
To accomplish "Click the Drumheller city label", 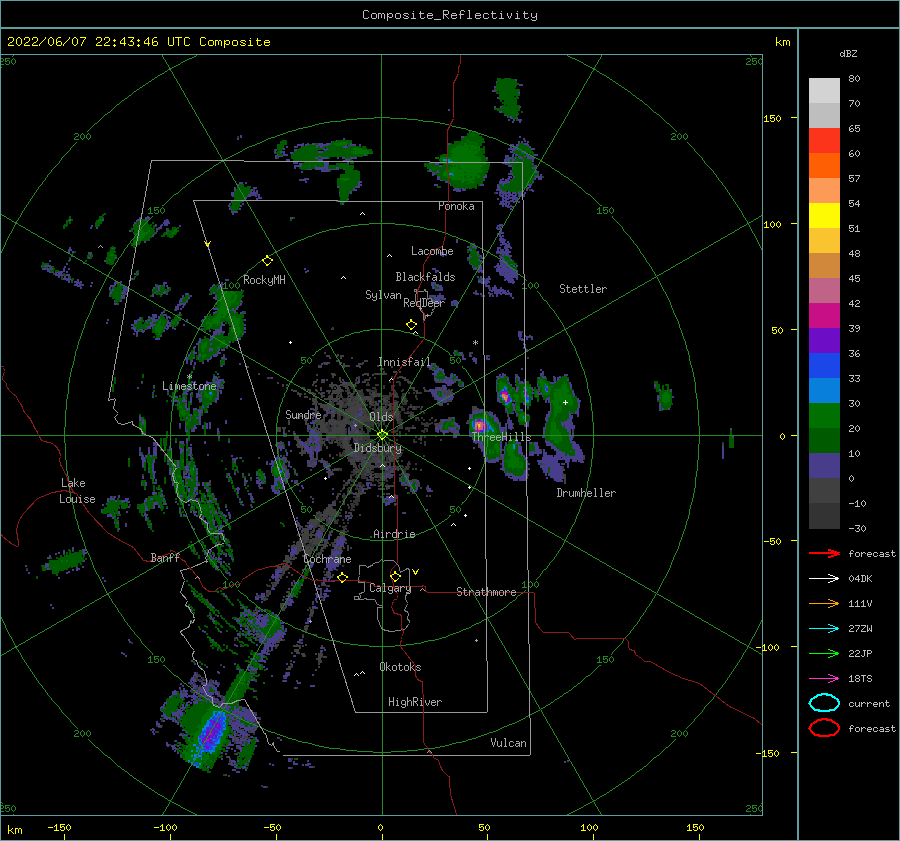I will pyautogui.click(x=586, y=493).
